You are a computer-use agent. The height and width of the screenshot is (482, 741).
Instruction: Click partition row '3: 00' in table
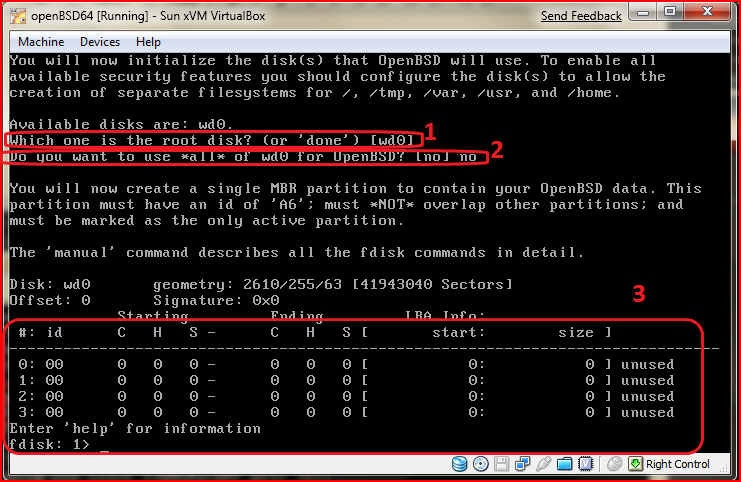pyautogui.click(x=346, y=413)
